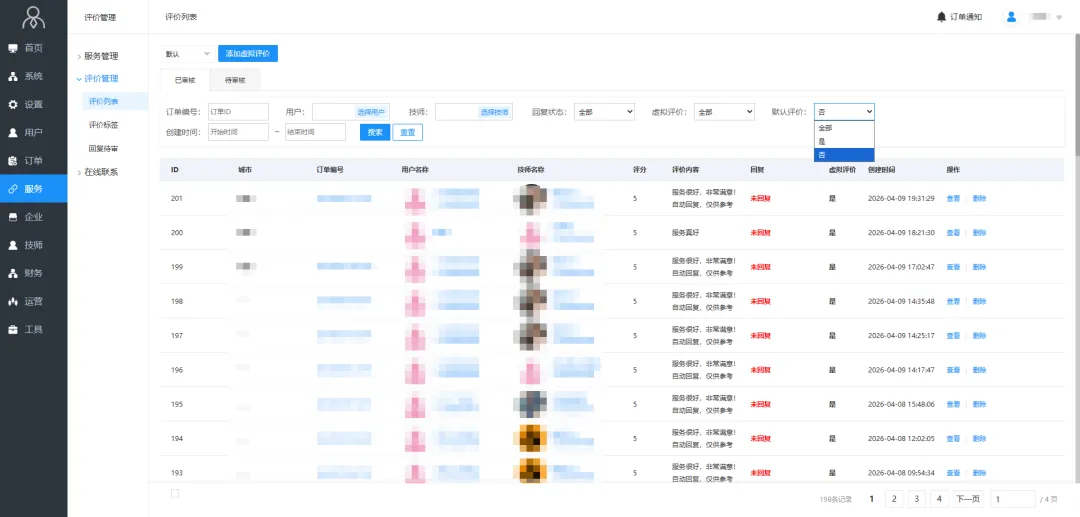The width and height of the screenshot is (1080, 517).
Task: Click the user avatar icon at top right
Action: point(1011,17)
